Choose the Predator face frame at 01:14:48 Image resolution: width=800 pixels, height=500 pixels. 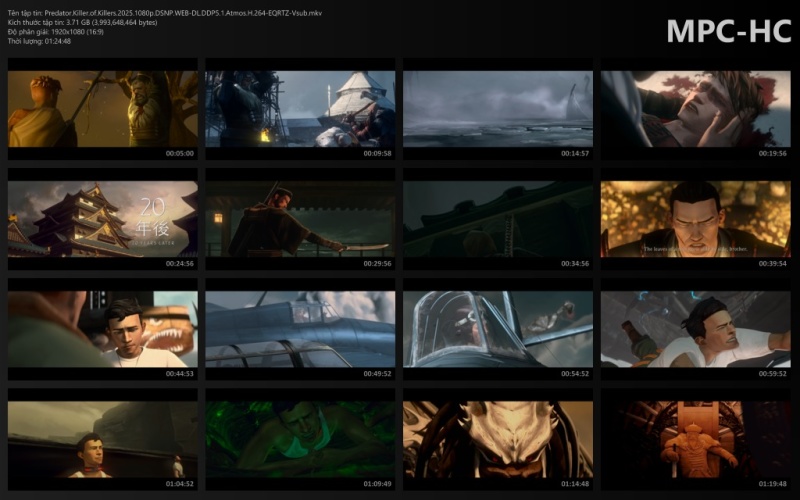point(498,439)
